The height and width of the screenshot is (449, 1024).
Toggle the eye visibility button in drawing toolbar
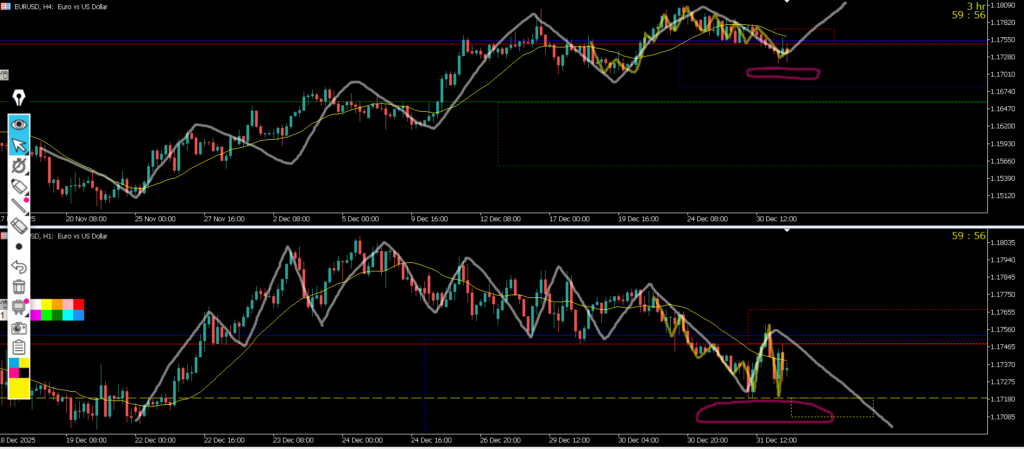tap(19, 125)
